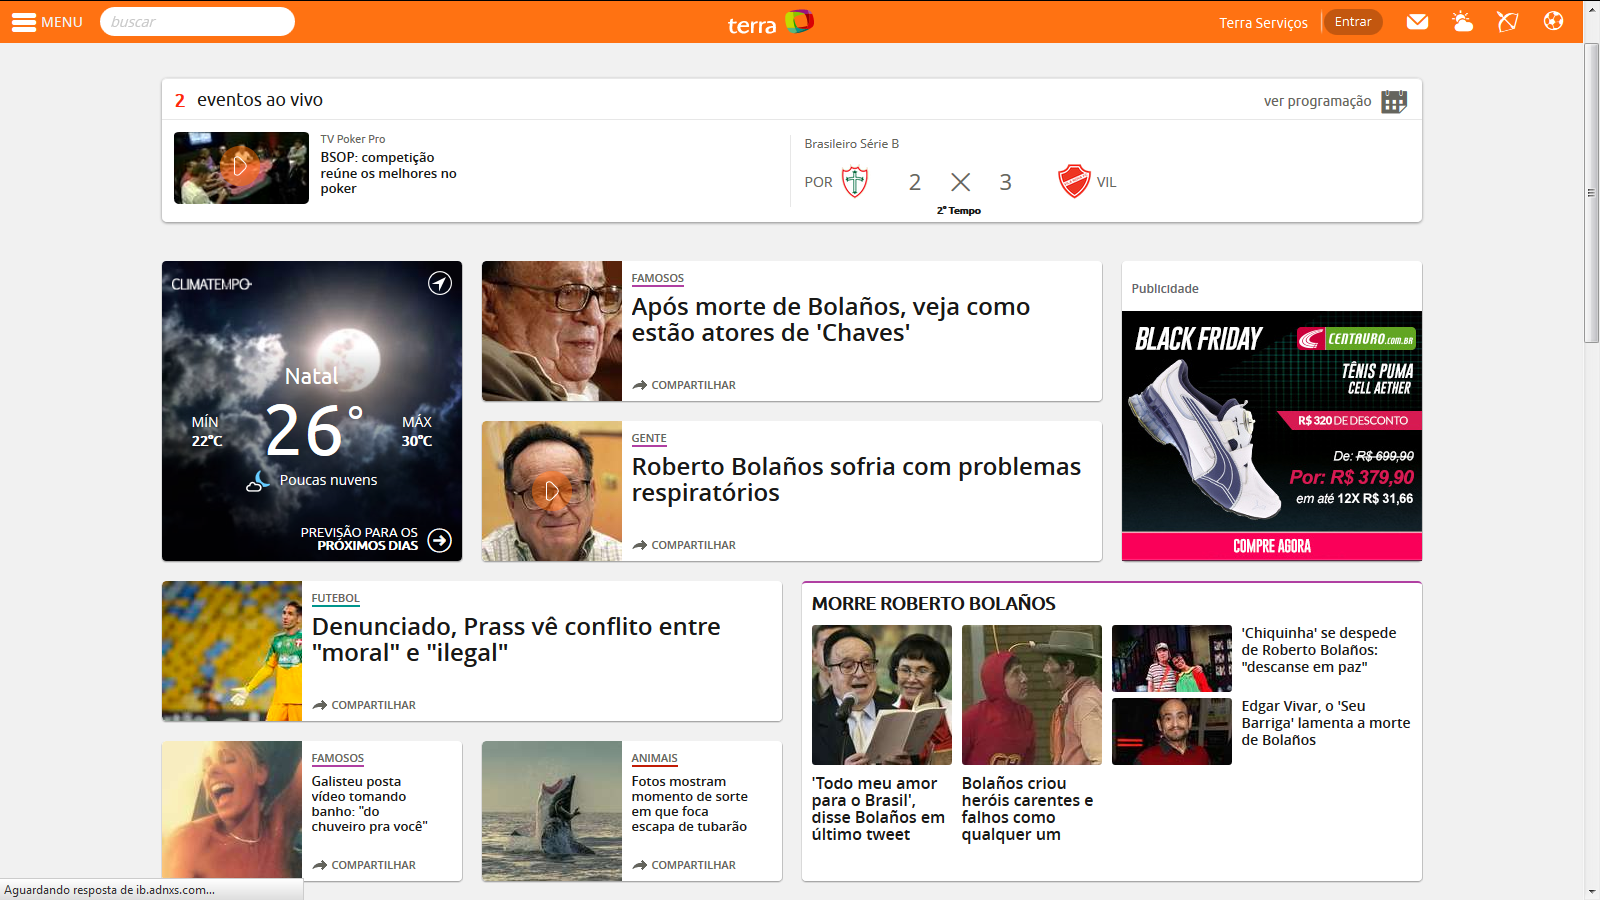Viewport: 1600px width, 900px height.
Task: Open the Galisteu shower video headline
Action: click(370, 804)
